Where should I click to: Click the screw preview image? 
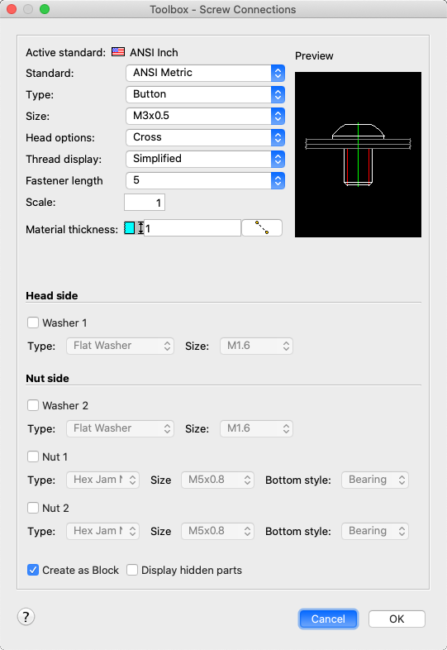coord(358,154)
